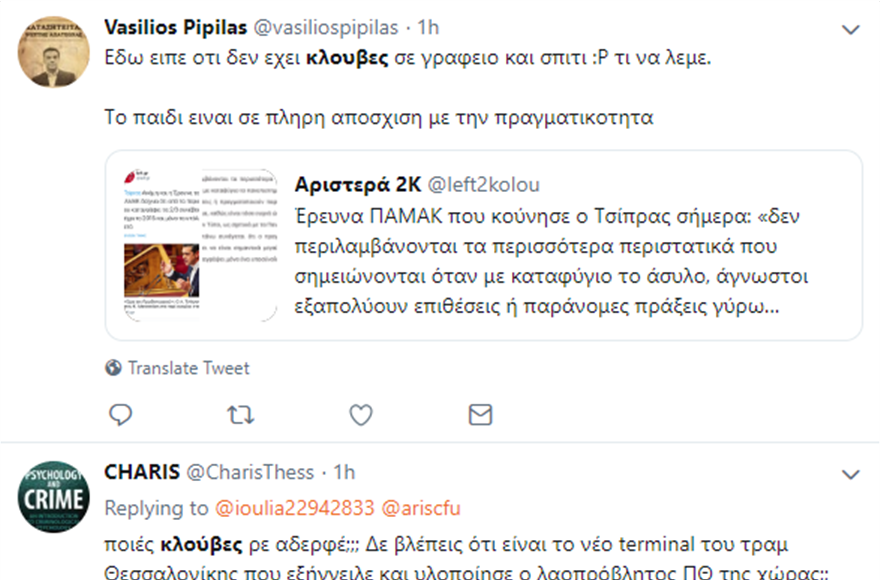Like the Vasilios Pipilas tweet
This screenshot has height=580, width=880.
[360, 414]
